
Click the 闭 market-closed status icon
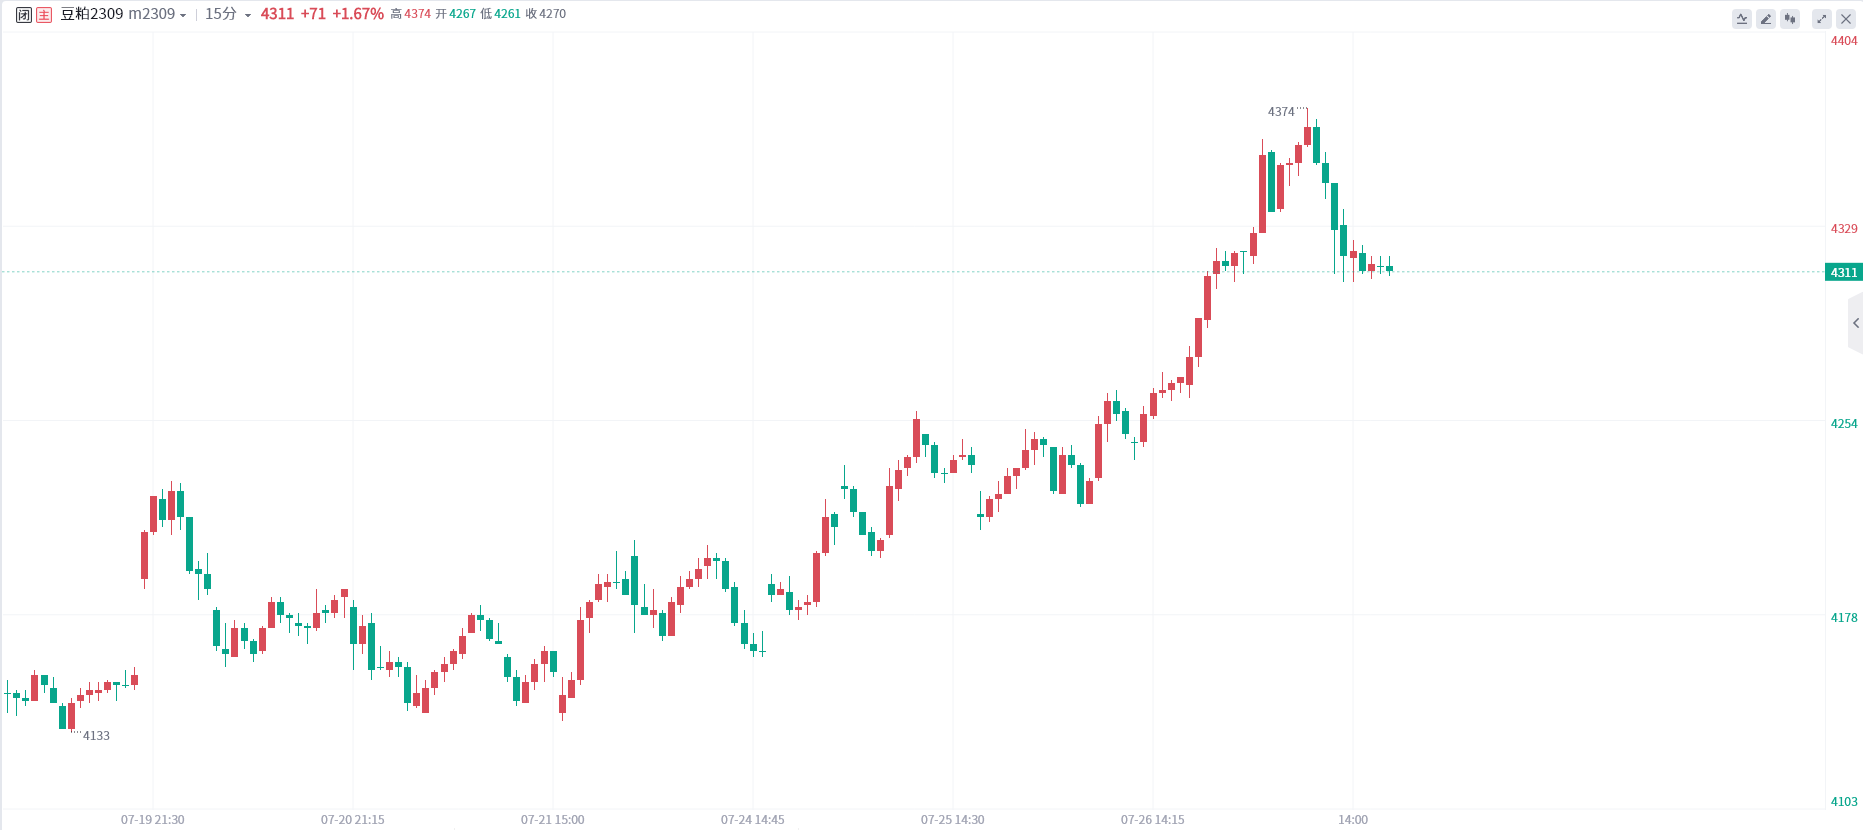[24, 15]
